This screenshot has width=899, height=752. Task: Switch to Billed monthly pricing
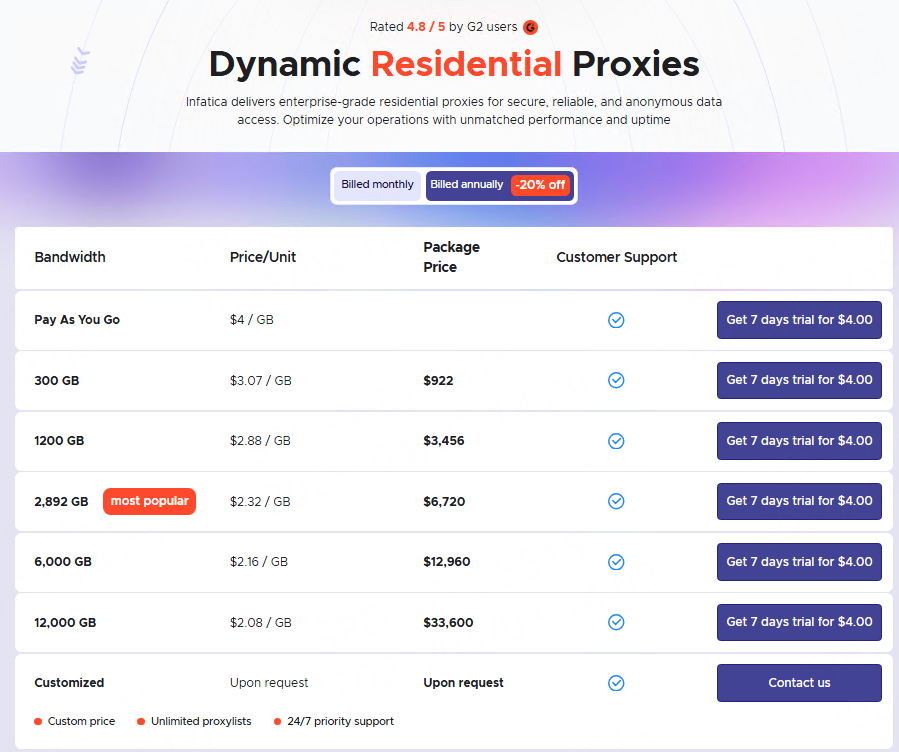click(x=377, y=185)
